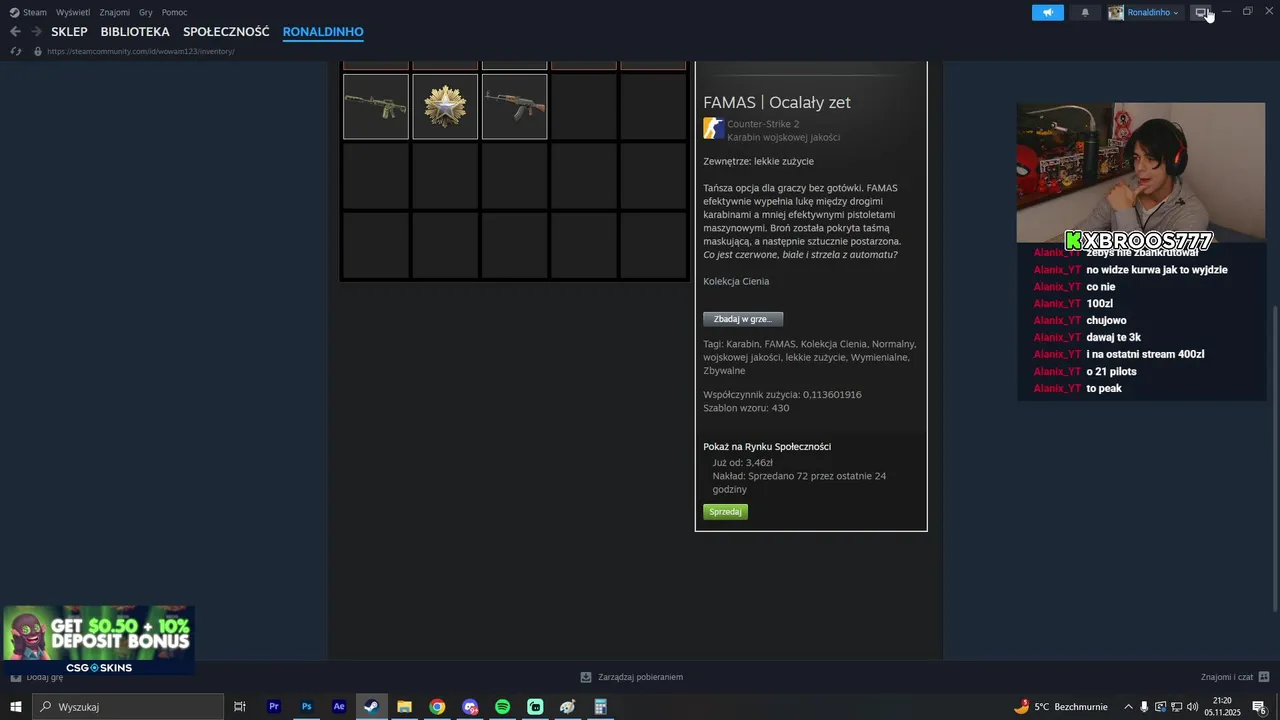Viewport: 1280px width, 720px height.
Task: Click the green Sprzedaj button
Action: (725, 512)
